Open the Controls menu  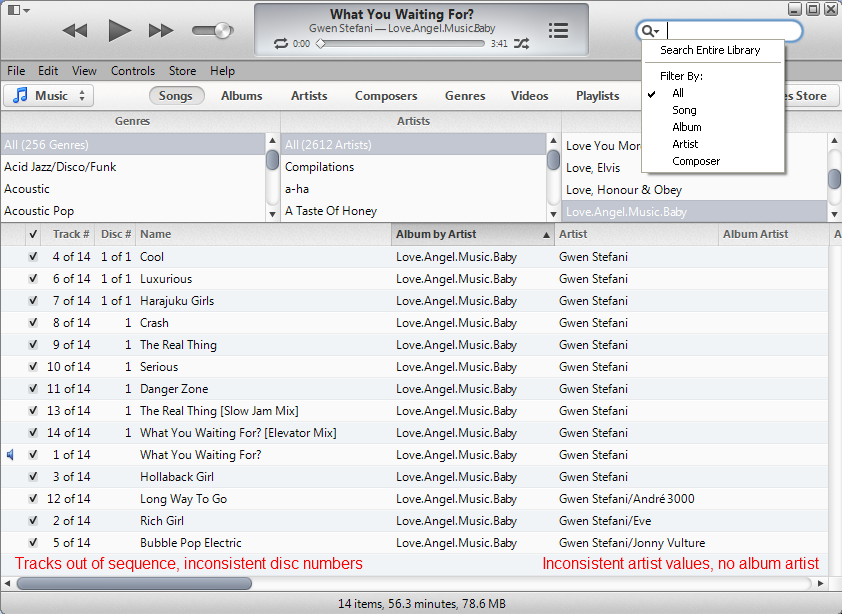tap(133, 71)
